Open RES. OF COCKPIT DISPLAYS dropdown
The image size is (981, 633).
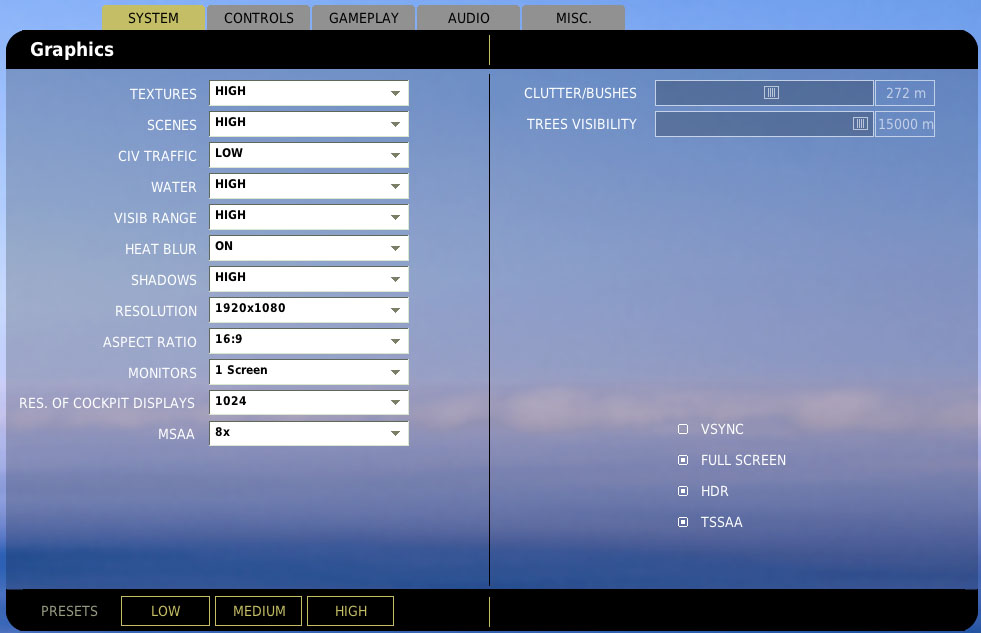coord(308,402)
